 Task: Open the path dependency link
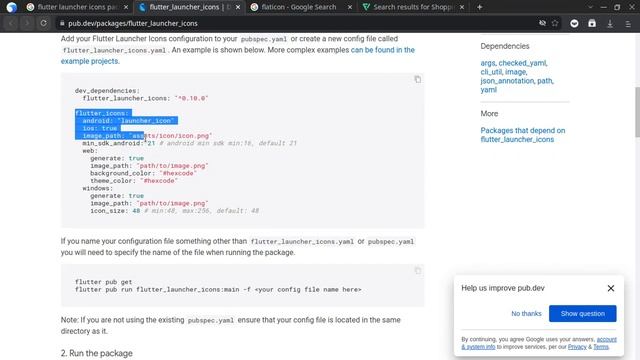pos(544,81)
